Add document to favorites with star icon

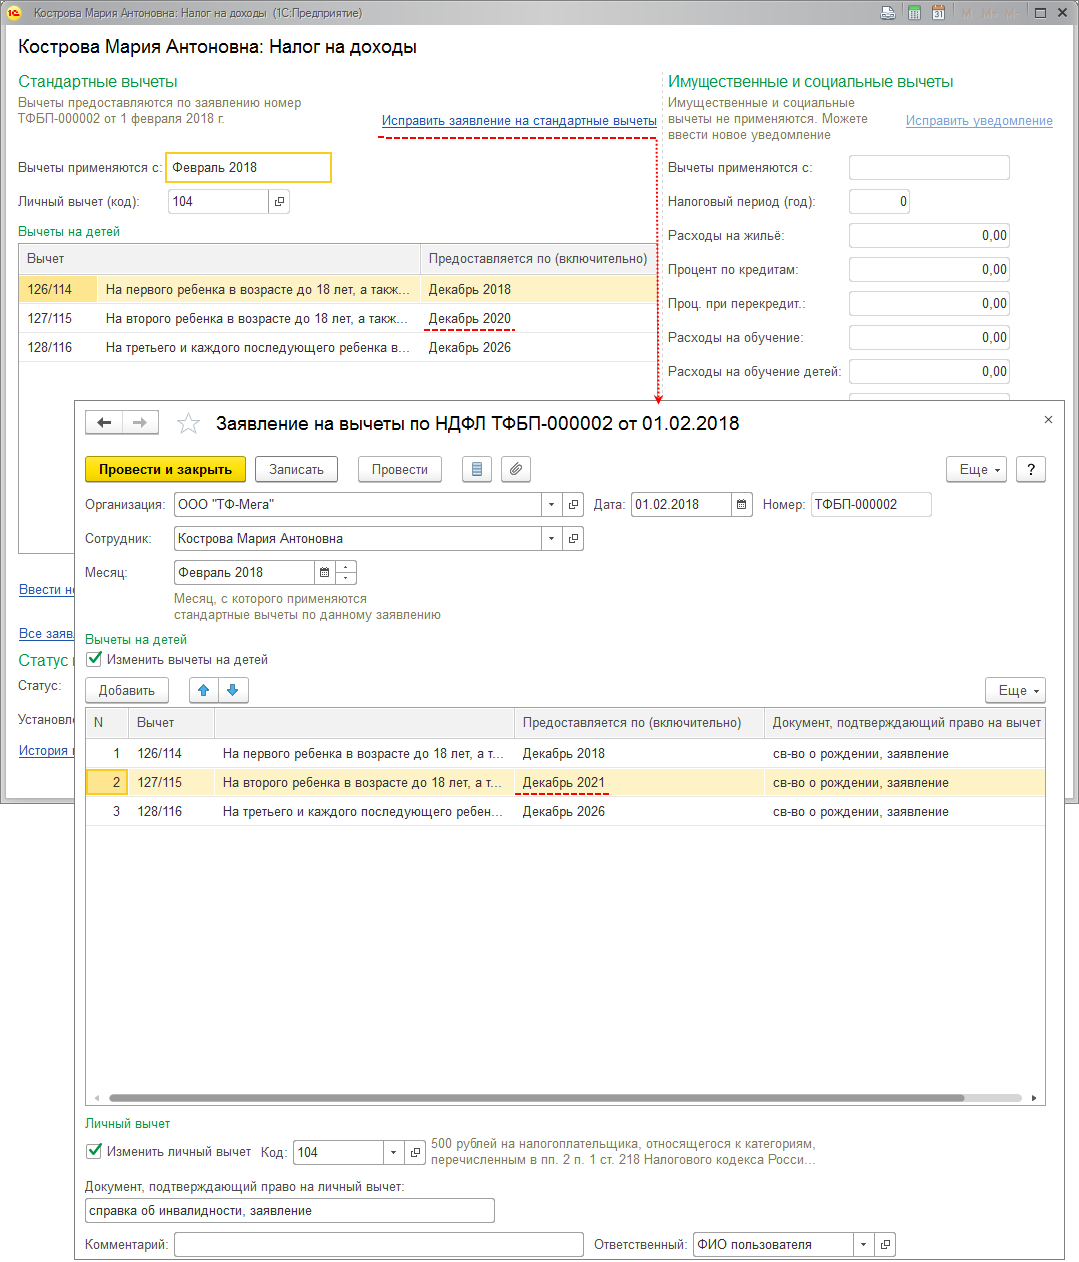pos(188,424)
